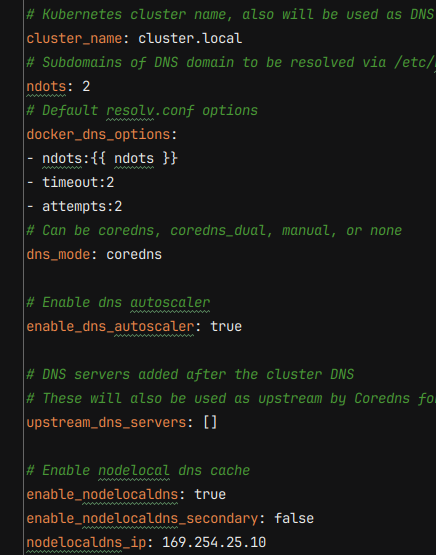436x555 pixels.
Task: Click the false value of enable_nodelocaldns_secondary
Action: pos(294,519)
